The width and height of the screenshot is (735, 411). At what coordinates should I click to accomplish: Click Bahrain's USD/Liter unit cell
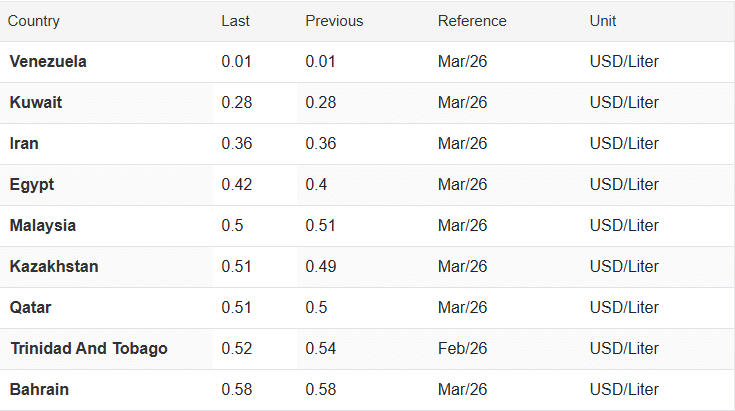(x=624, y=390)
